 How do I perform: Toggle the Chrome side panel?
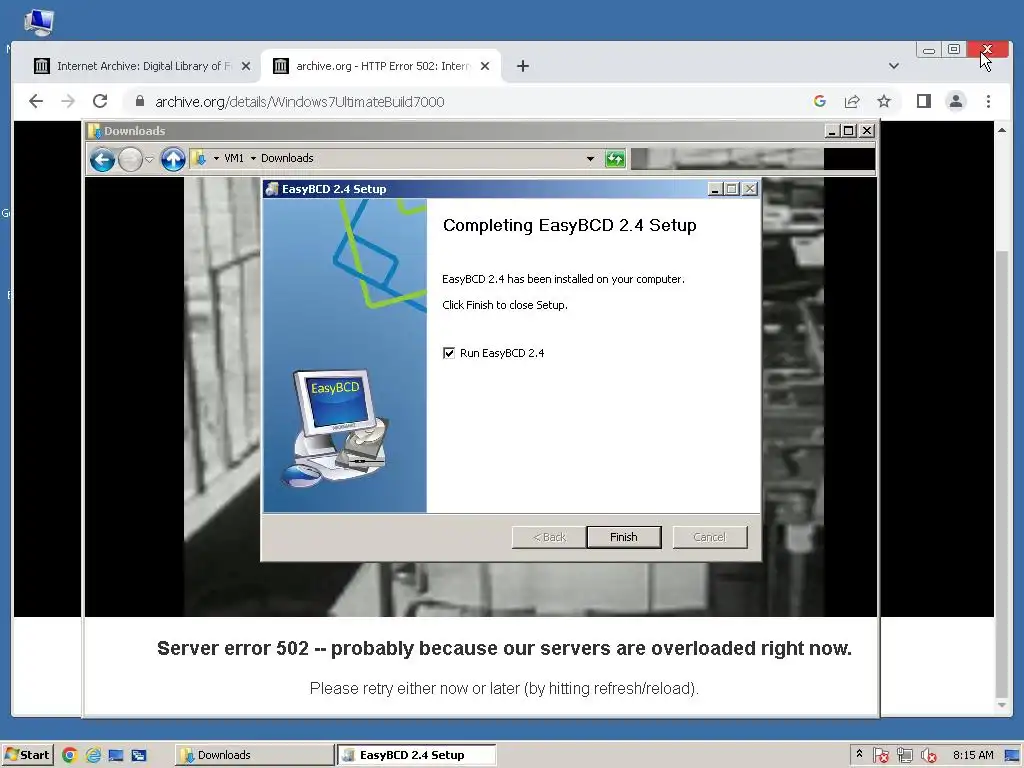[923, 101]
